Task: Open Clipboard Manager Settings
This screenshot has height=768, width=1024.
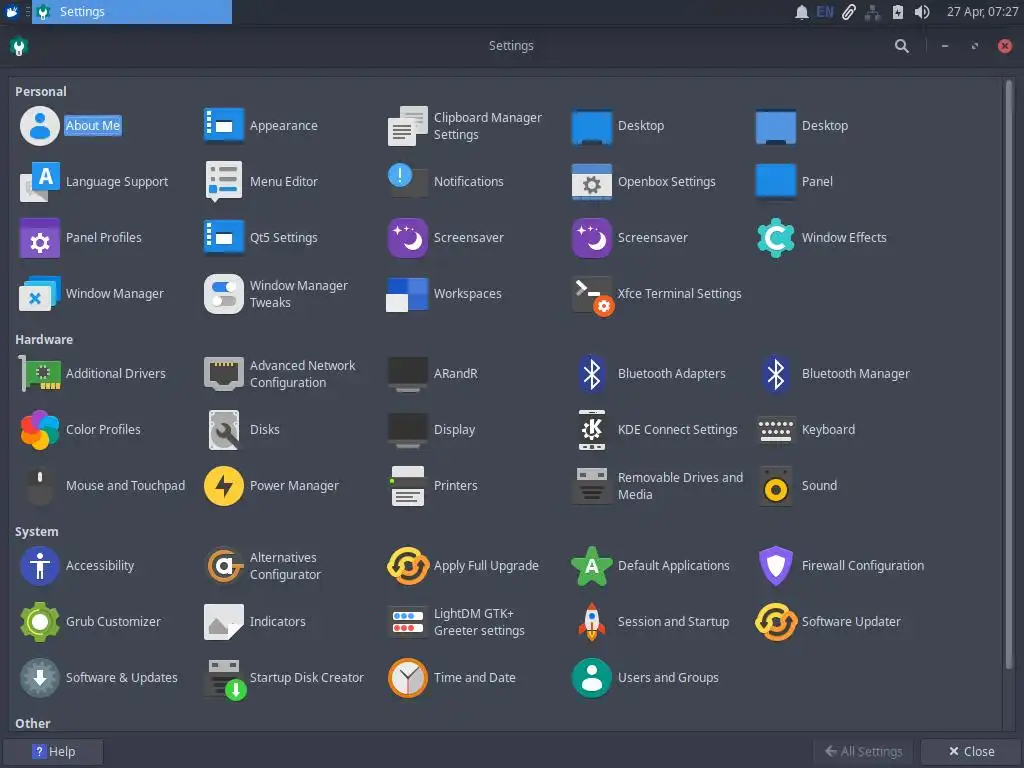Action: pos(465,125)
